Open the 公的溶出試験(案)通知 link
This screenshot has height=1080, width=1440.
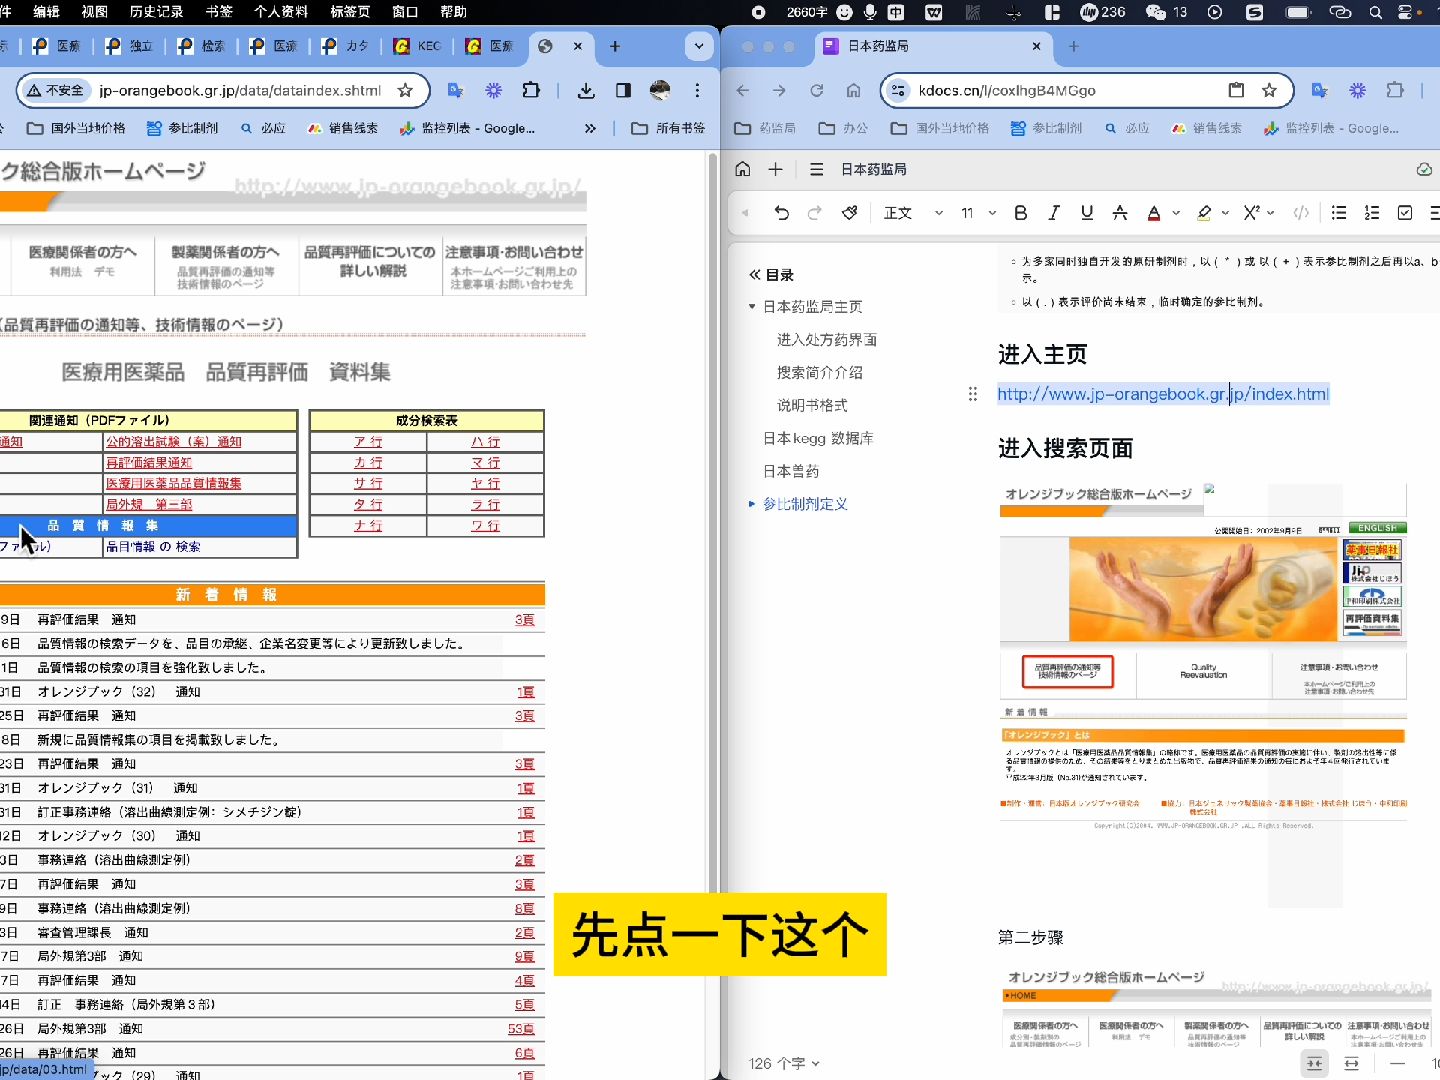pyautogui.click(x=173, y=441)
